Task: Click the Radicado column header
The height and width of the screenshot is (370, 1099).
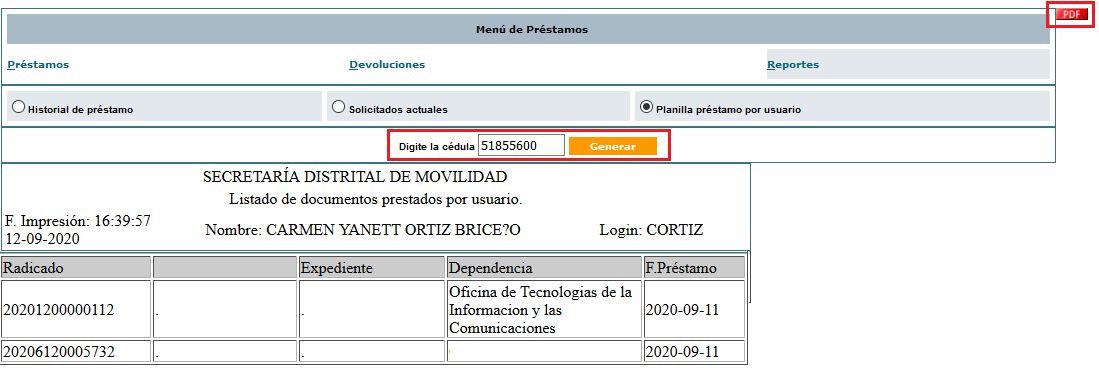Action: pyautogui.click(x=76, y=268)
